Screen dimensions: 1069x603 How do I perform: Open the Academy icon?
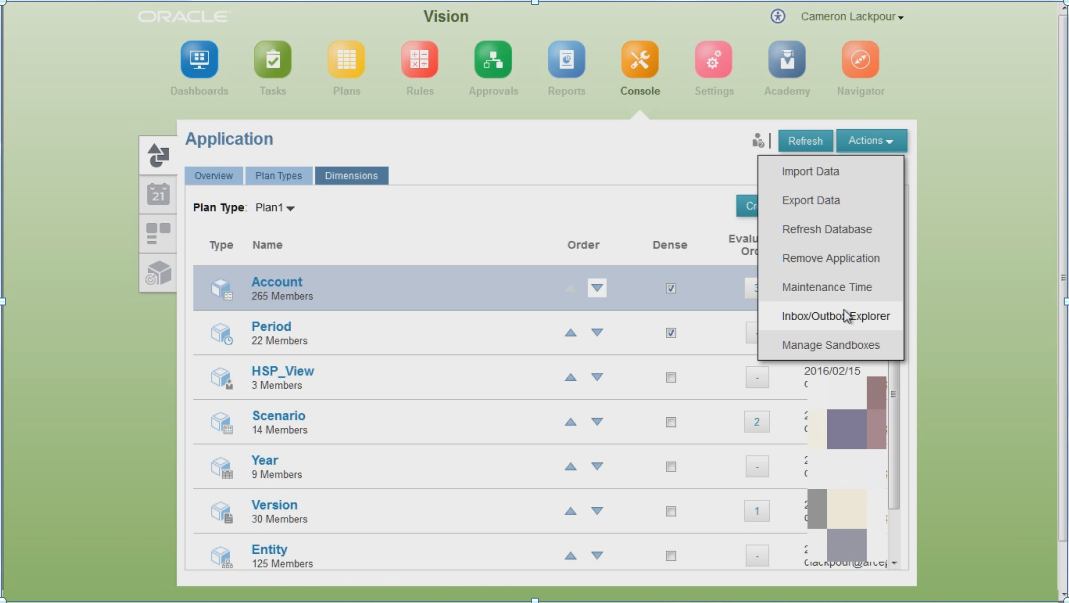click(x=787, y=59)
